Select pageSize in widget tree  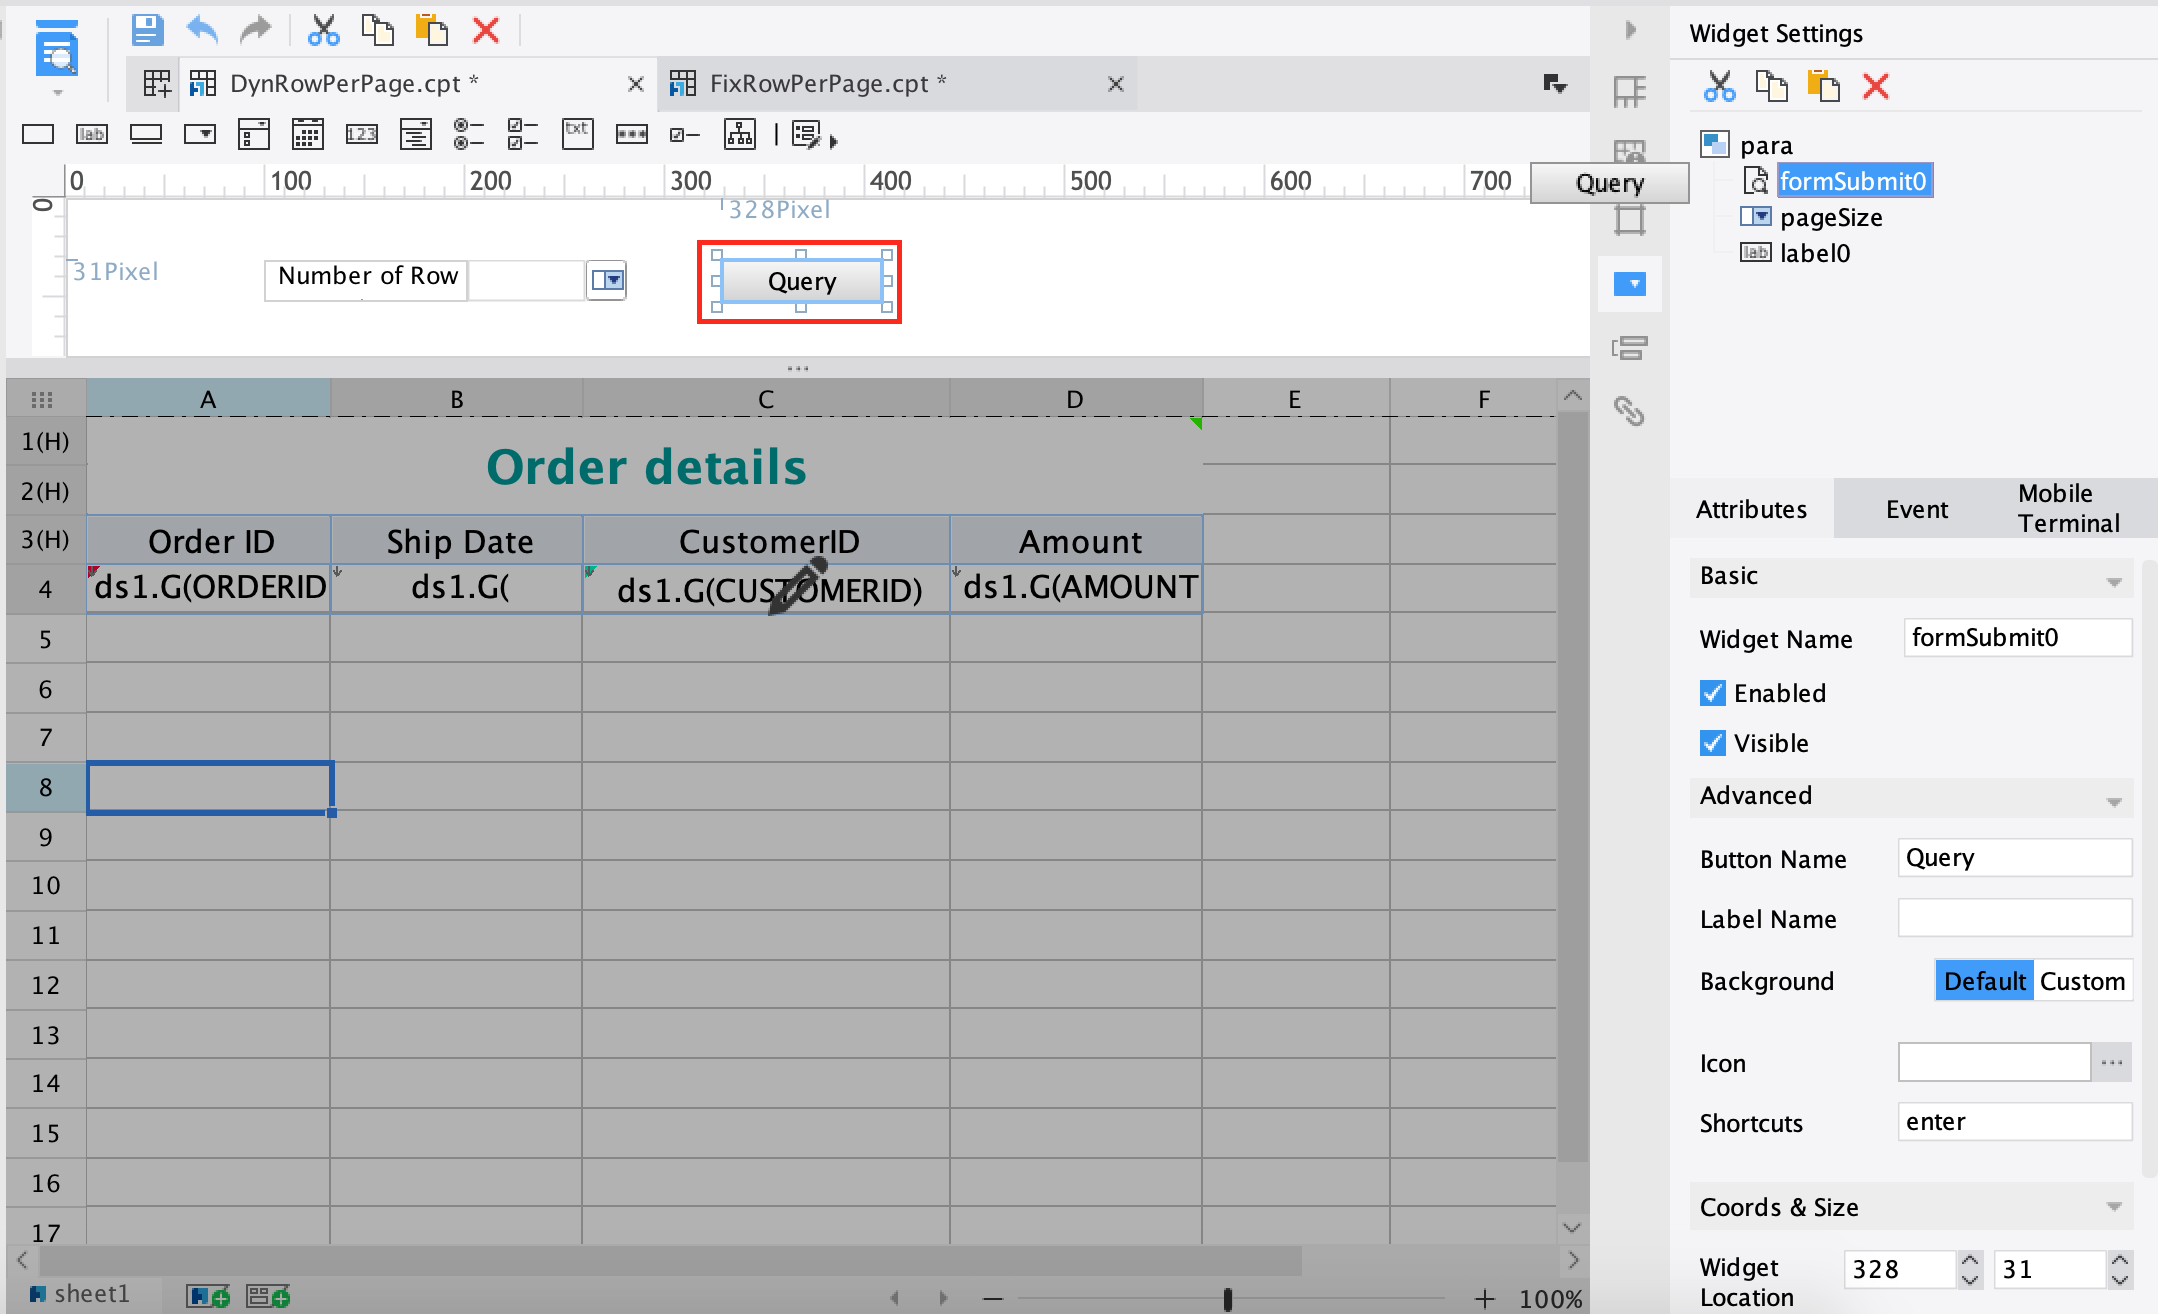point(1830,217)
